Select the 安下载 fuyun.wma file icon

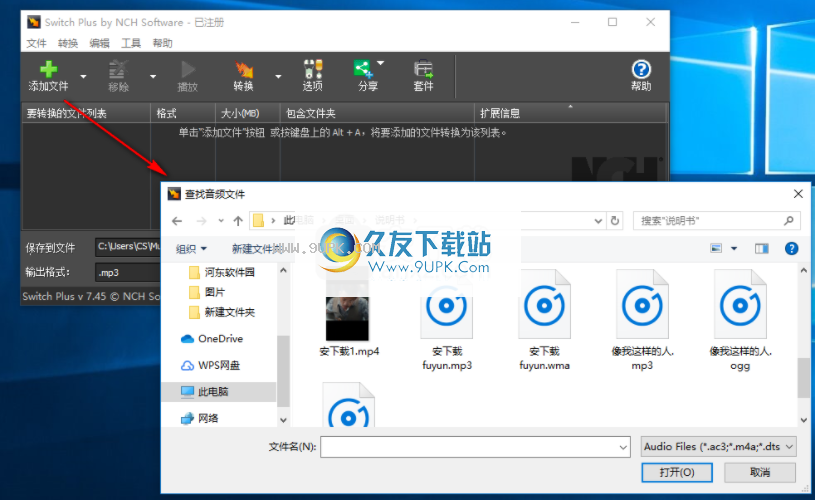(544, 304)
